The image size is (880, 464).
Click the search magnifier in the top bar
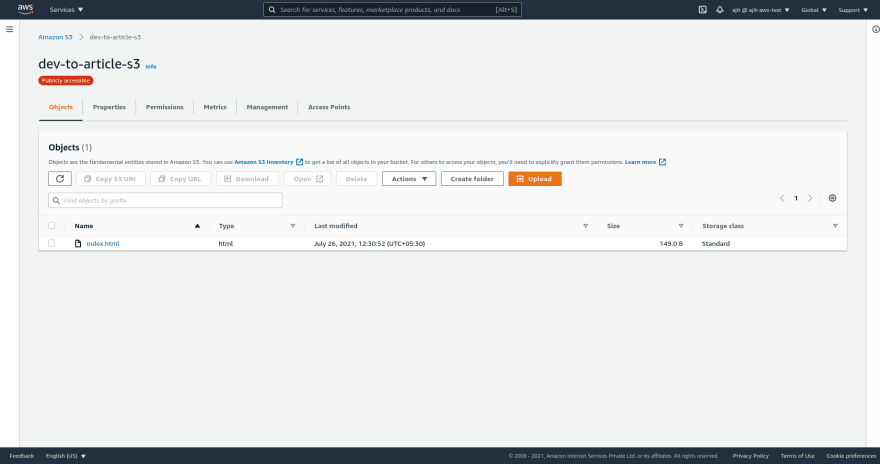click(x=272, y=10)
